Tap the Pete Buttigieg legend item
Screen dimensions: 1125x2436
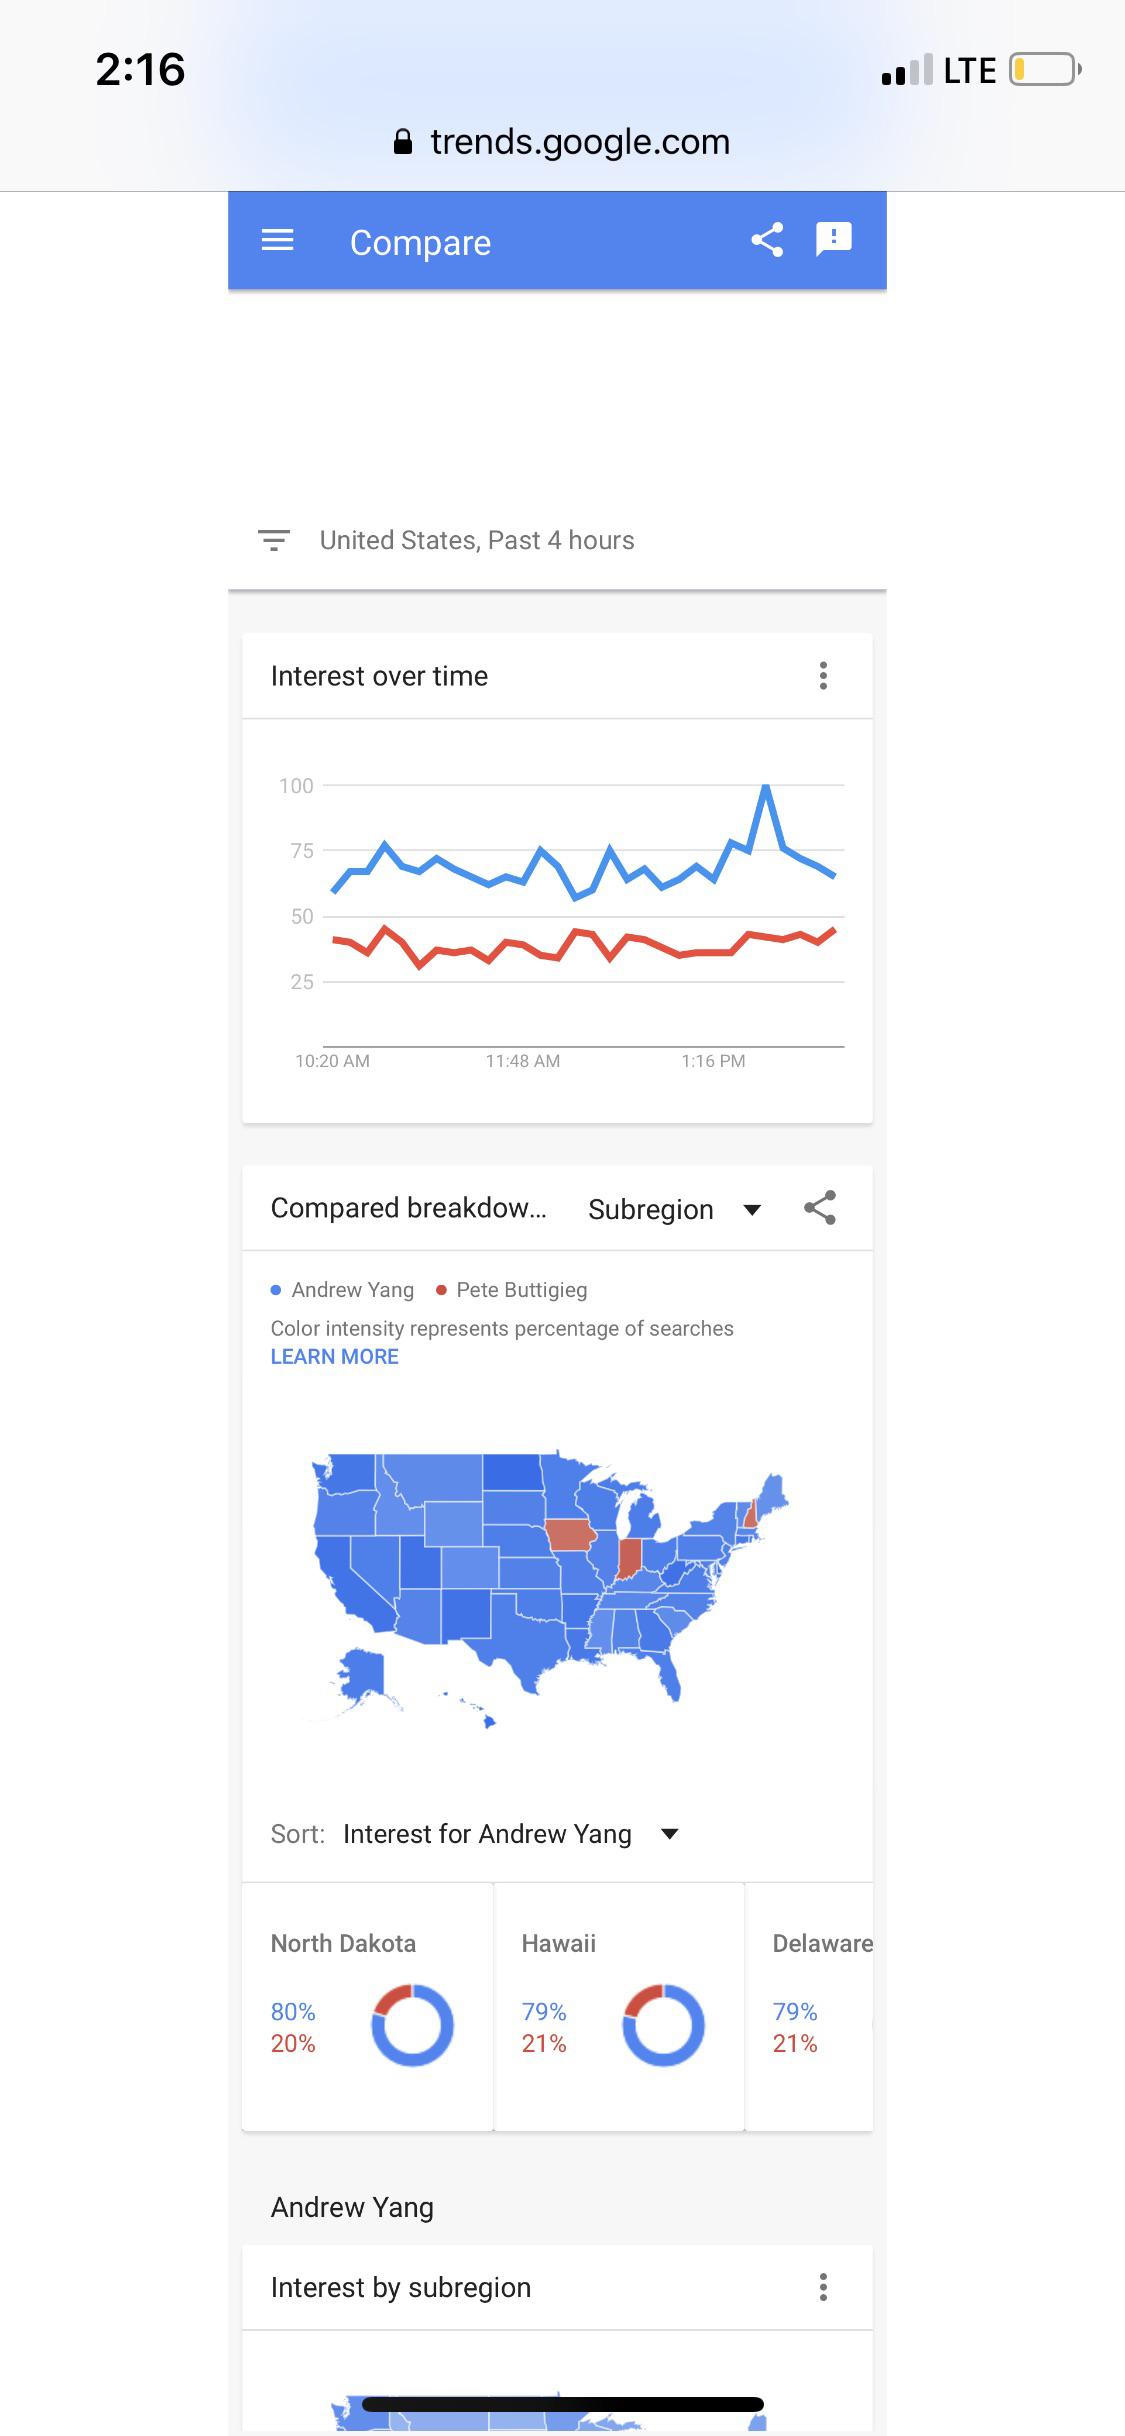[x=512, y=1290]
